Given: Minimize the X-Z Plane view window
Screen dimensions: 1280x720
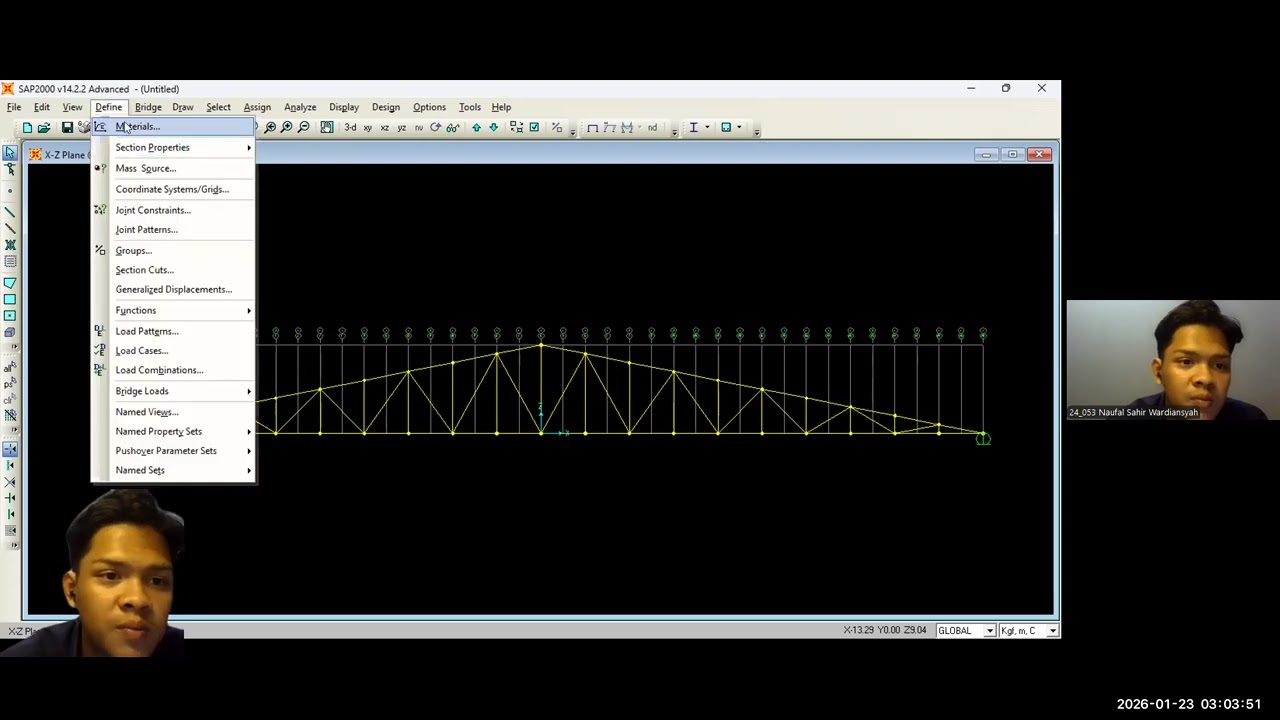Looking at the screenshot, I should pos(986,155).
